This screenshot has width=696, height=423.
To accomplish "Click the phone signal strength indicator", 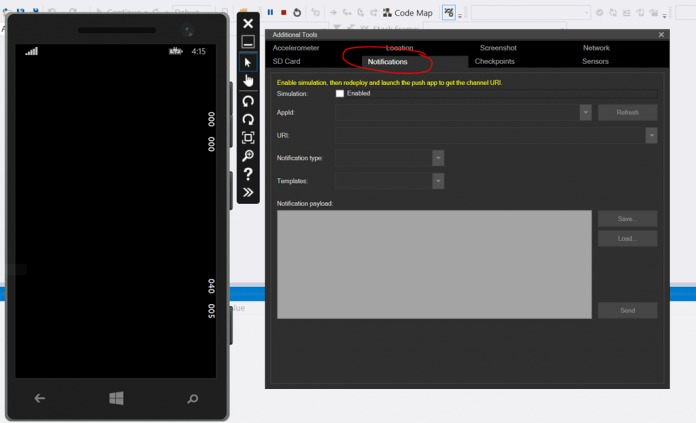I will (32, 51).
